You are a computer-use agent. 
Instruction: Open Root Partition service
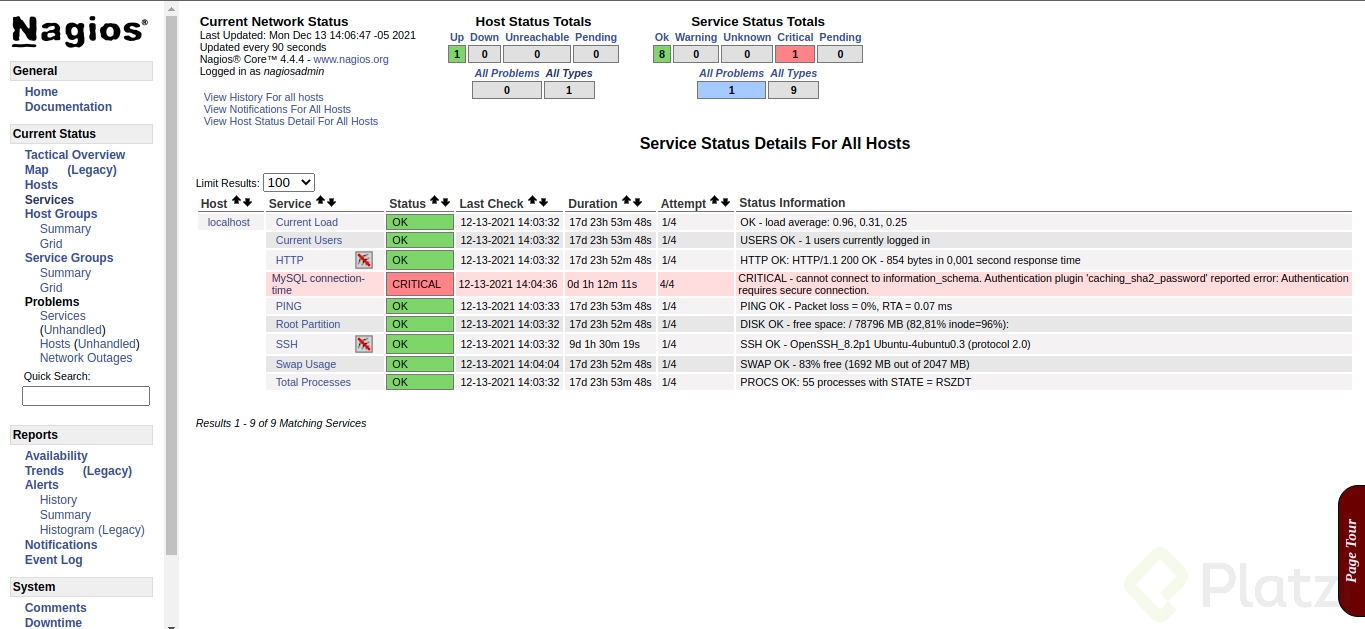308,324
